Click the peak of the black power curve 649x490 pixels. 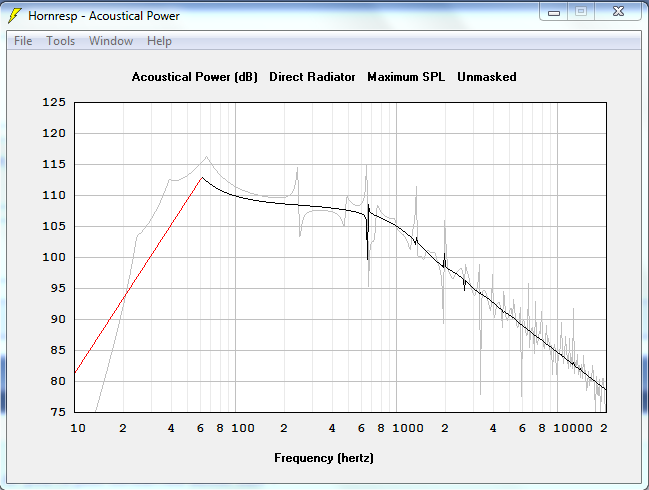click(x=202, y=178)
